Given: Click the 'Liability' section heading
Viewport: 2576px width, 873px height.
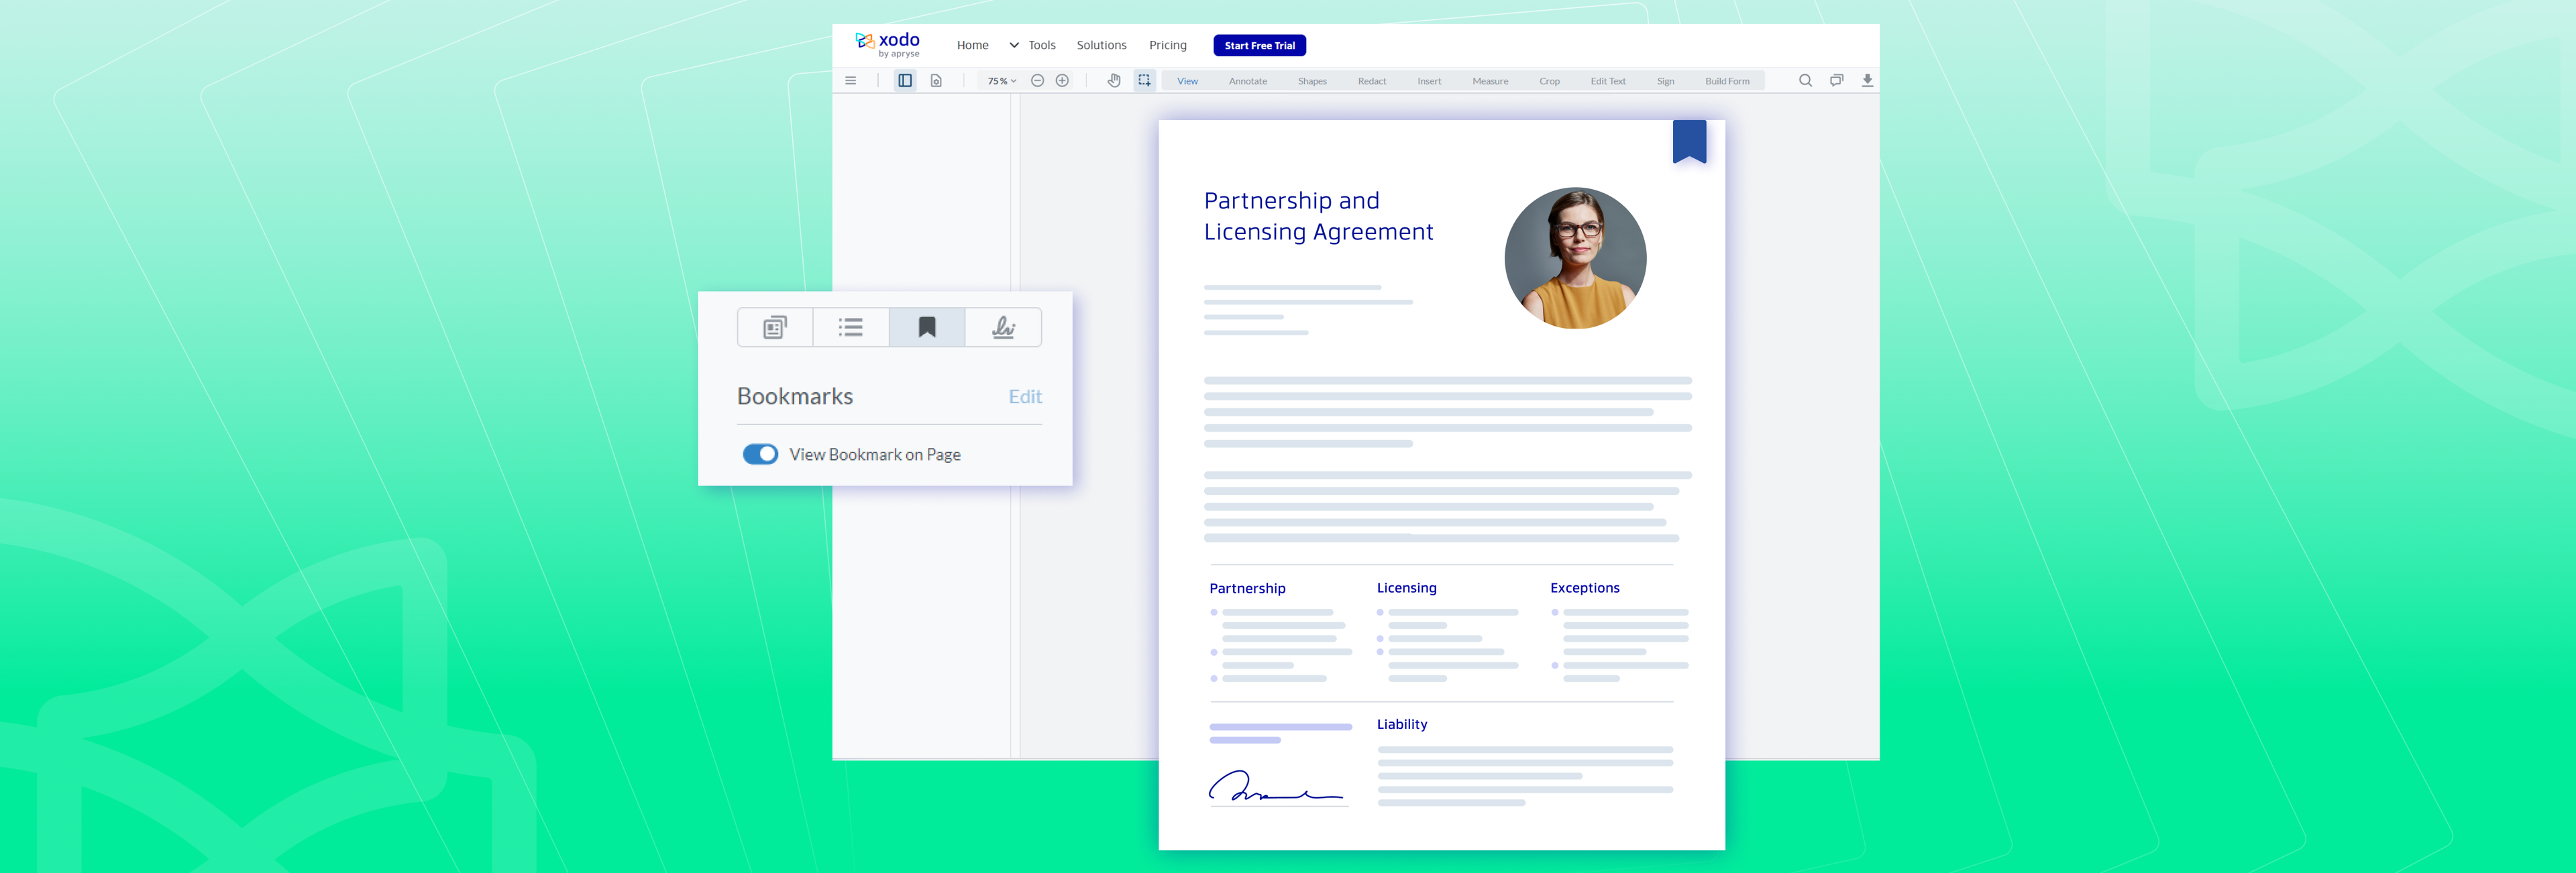Looking at the screenshot, I should pyautogui.click(x=1401, y=724).
